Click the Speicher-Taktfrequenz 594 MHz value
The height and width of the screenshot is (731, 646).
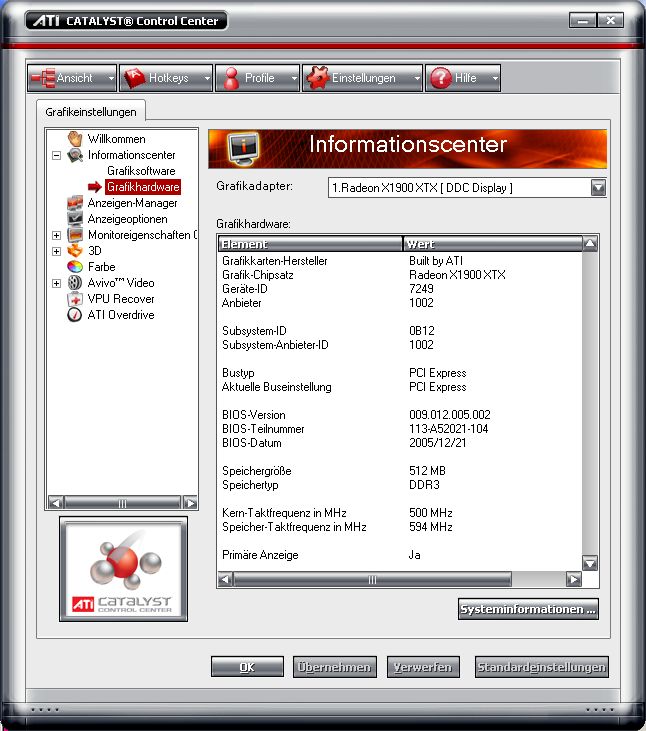431,527
